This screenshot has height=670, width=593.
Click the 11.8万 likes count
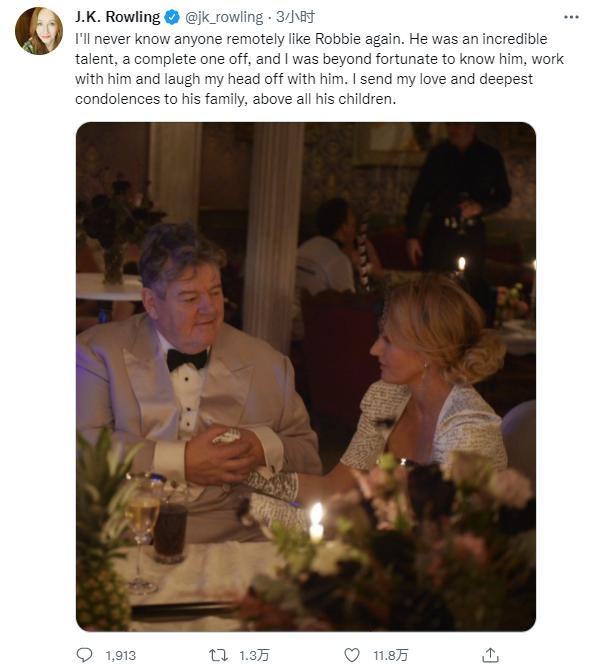point(390,655)
